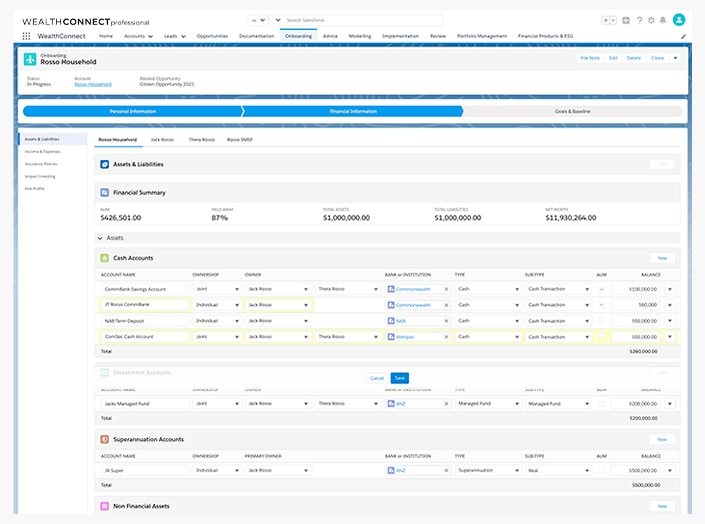Image resolution: width=705 pixels, height=524 pixels.
Task: Open Ownership dropdown for CommBank Savings Account
Action: point(217,289)
